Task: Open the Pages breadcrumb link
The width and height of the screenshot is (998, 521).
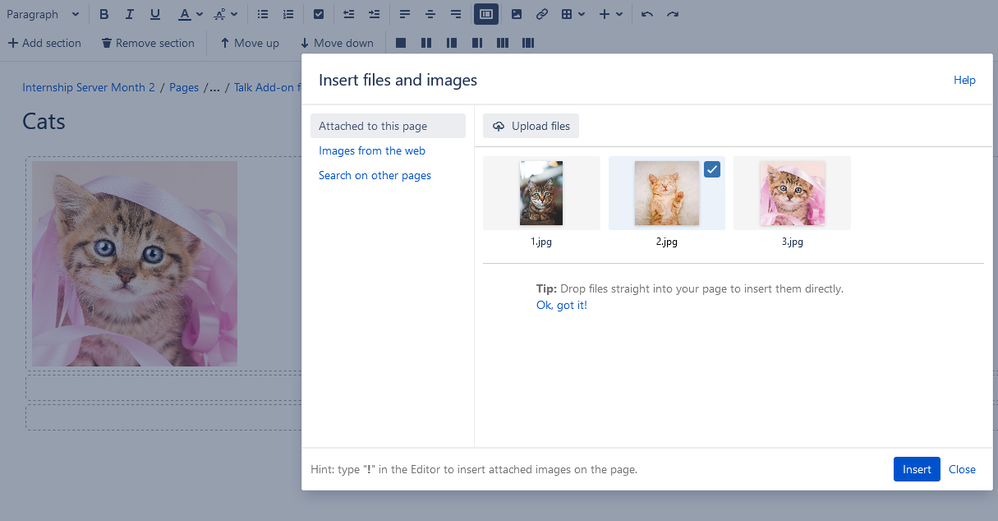Action: 184,88
